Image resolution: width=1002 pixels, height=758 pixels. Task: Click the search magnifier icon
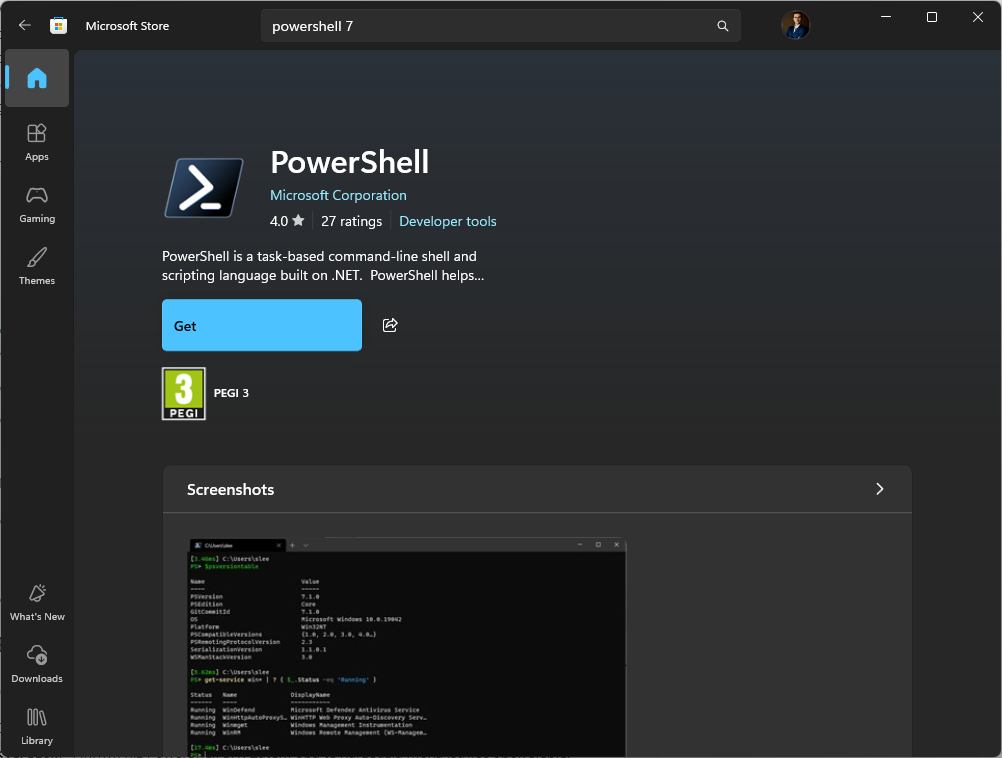coord(722,26)
